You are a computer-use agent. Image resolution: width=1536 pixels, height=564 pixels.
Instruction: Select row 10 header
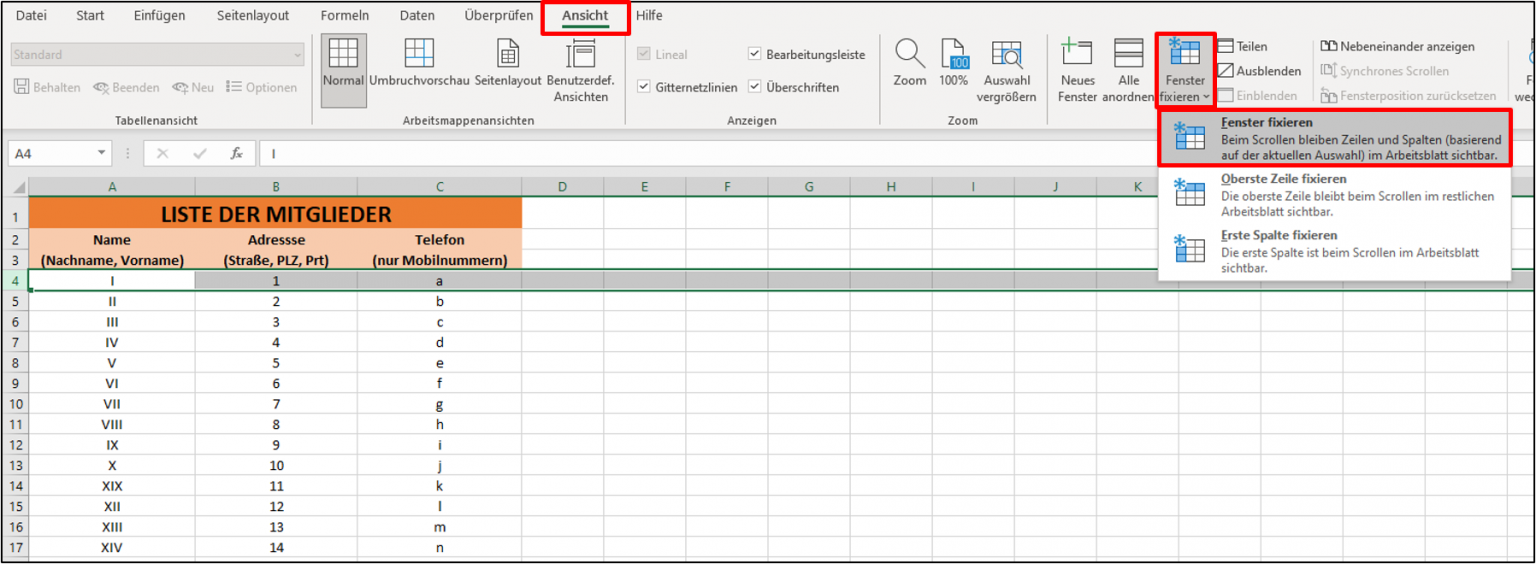click(15, 404)
